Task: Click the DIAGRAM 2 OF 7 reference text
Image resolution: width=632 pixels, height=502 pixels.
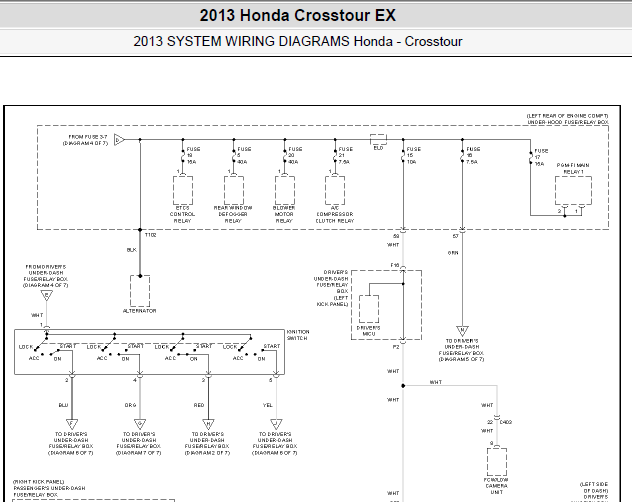Action: 207,453
